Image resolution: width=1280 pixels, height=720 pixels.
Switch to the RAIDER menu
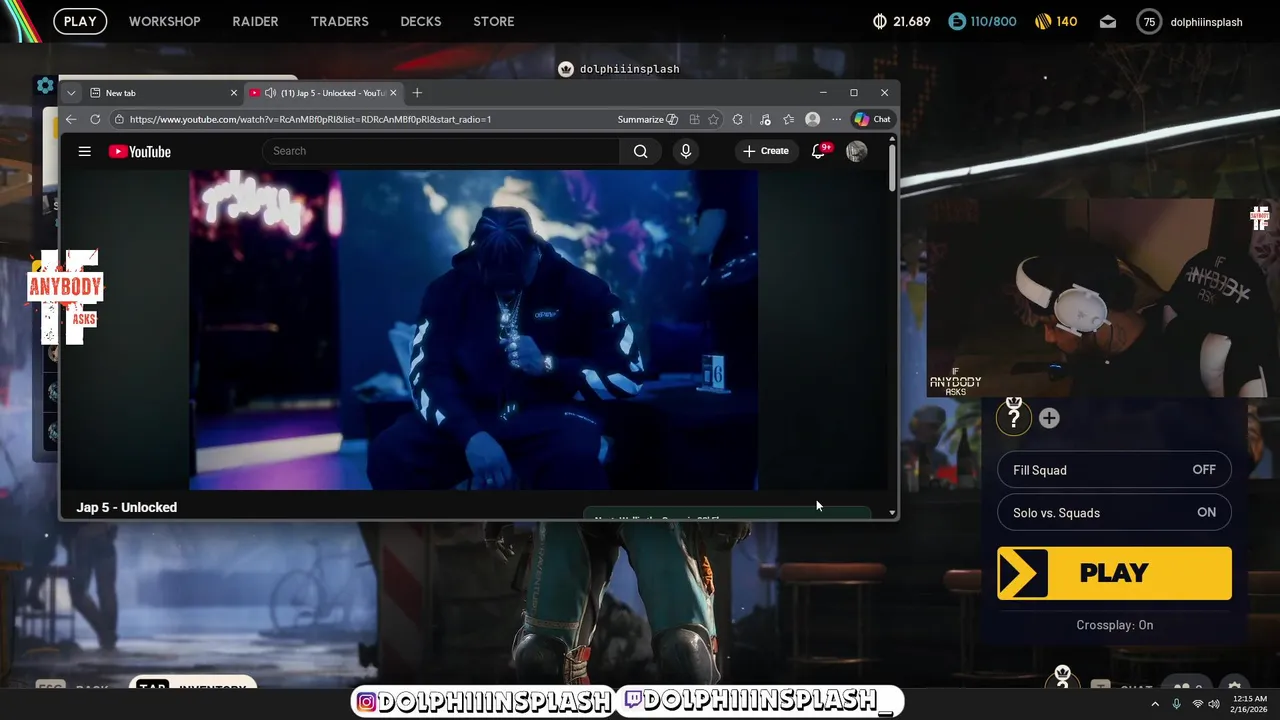255,21
